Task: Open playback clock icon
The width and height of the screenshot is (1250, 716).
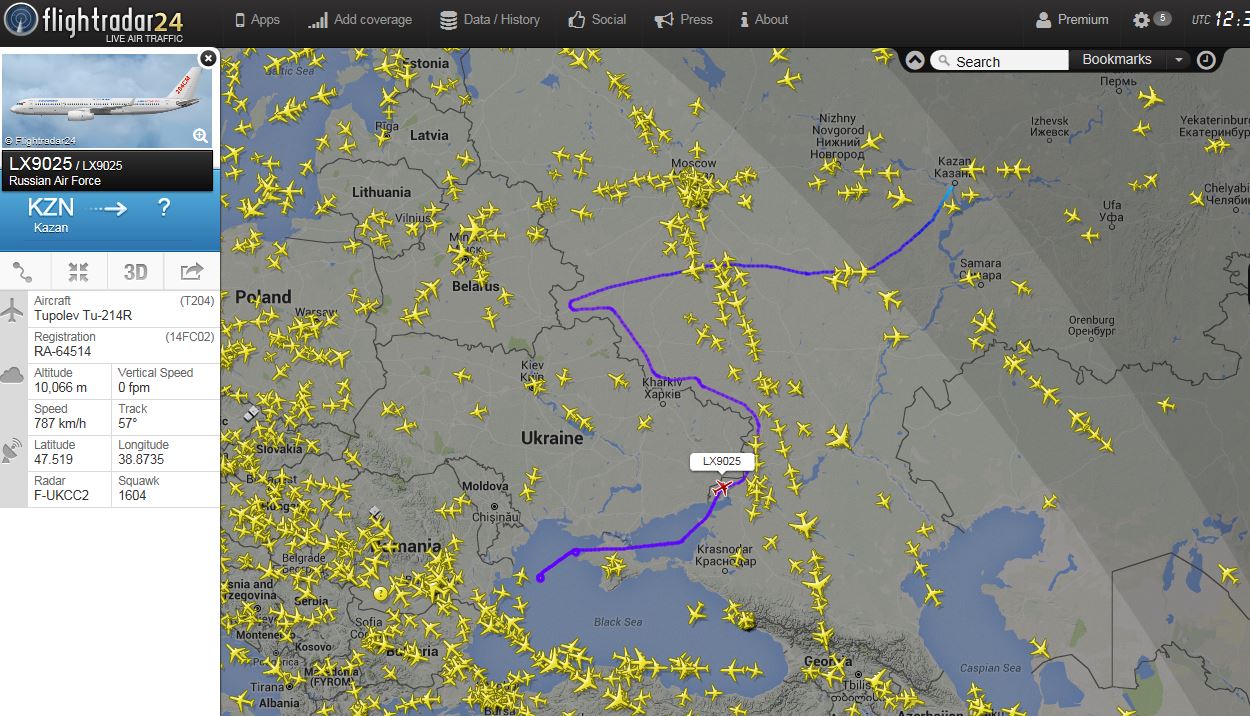Action: (x=1207, y=60)
